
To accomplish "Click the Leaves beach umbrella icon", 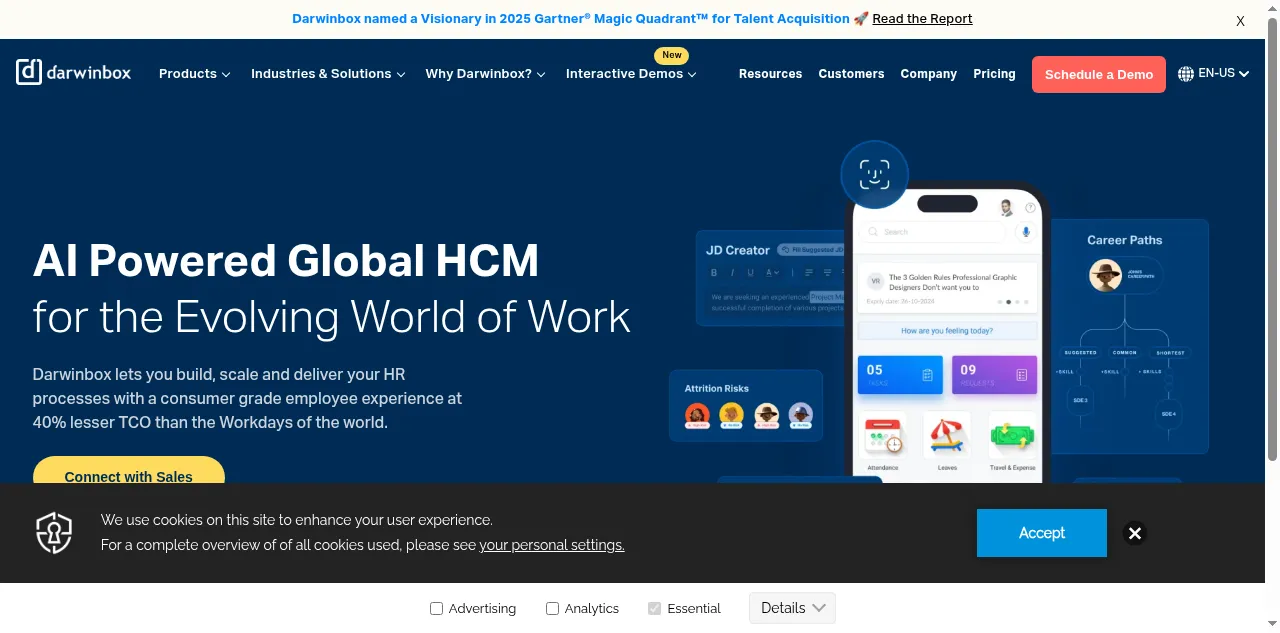I will pyautogui.click(x=947, y=436).
